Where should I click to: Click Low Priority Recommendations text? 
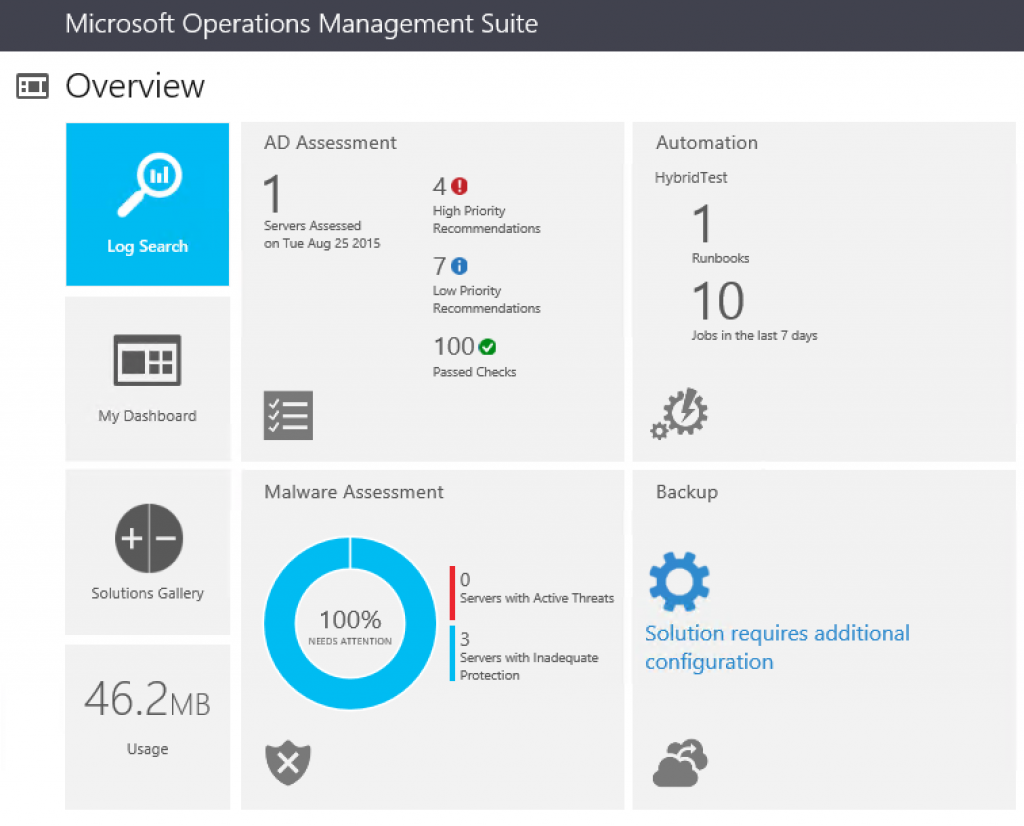coord(487,299)
